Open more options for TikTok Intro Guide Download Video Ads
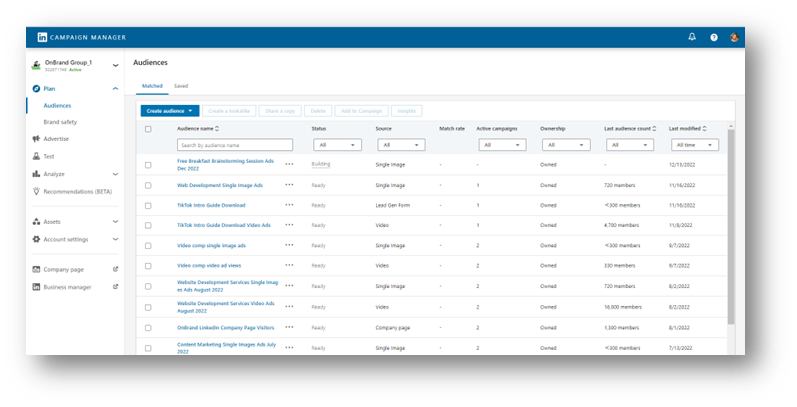Viewport: 797px width, 407px height. click(289, 225)
